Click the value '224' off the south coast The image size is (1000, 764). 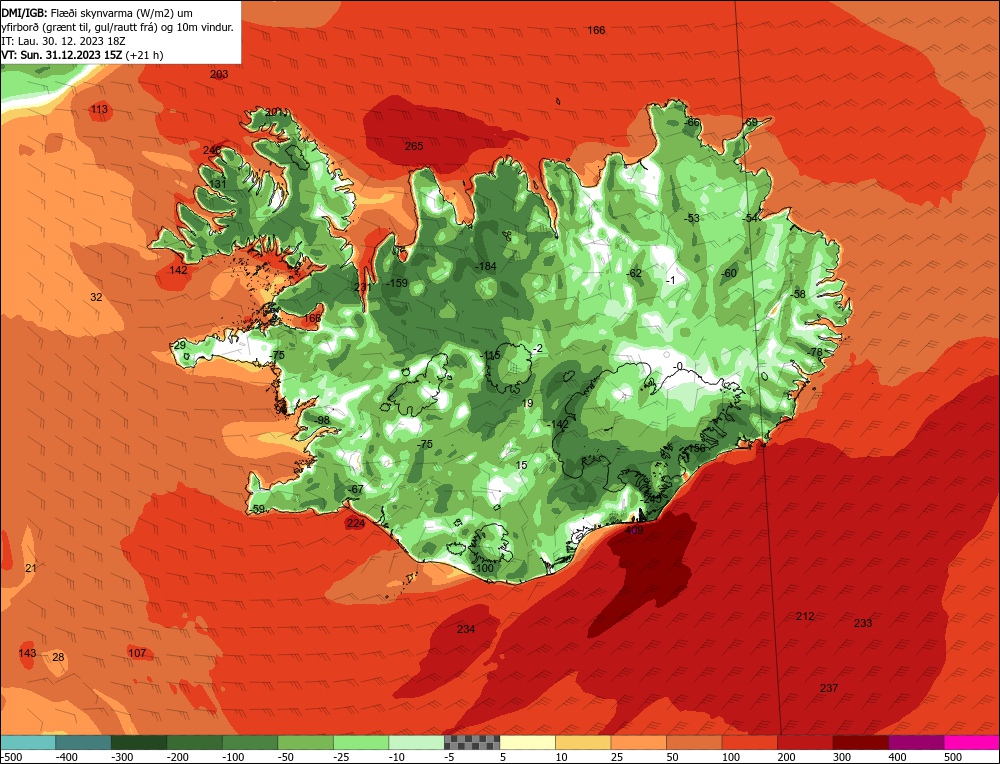(x=356, y=523)
